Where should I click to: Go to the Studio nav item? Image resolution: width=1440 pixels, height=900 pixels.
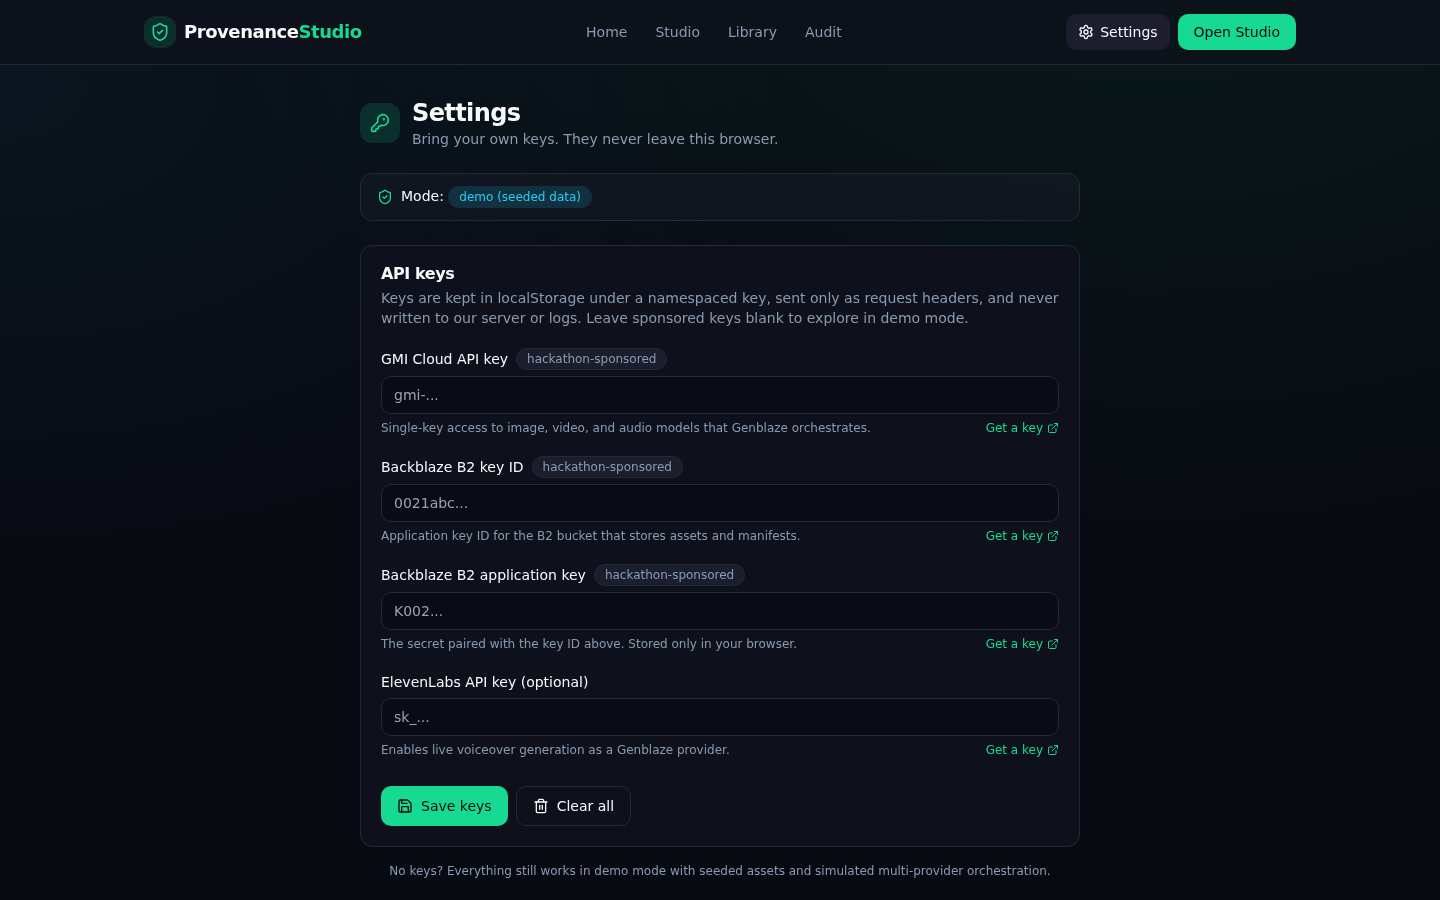677,32
